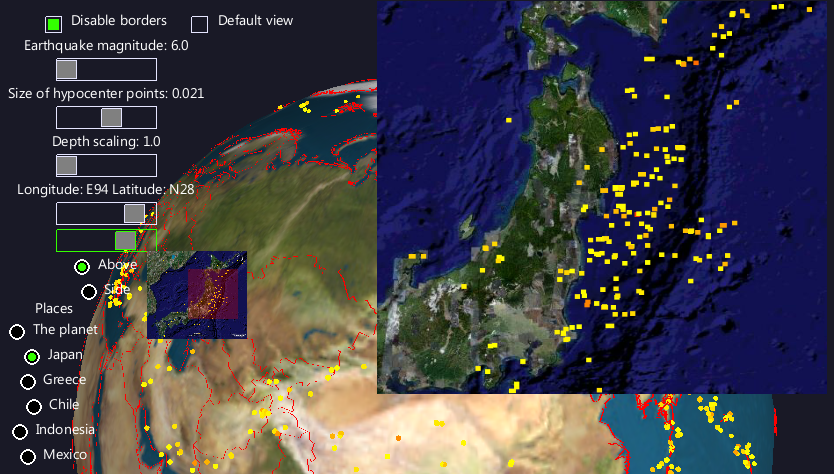The height and width of the screenshot is (474, 834).
Task: Choose the Greece radio option
Action: [28, 381]
